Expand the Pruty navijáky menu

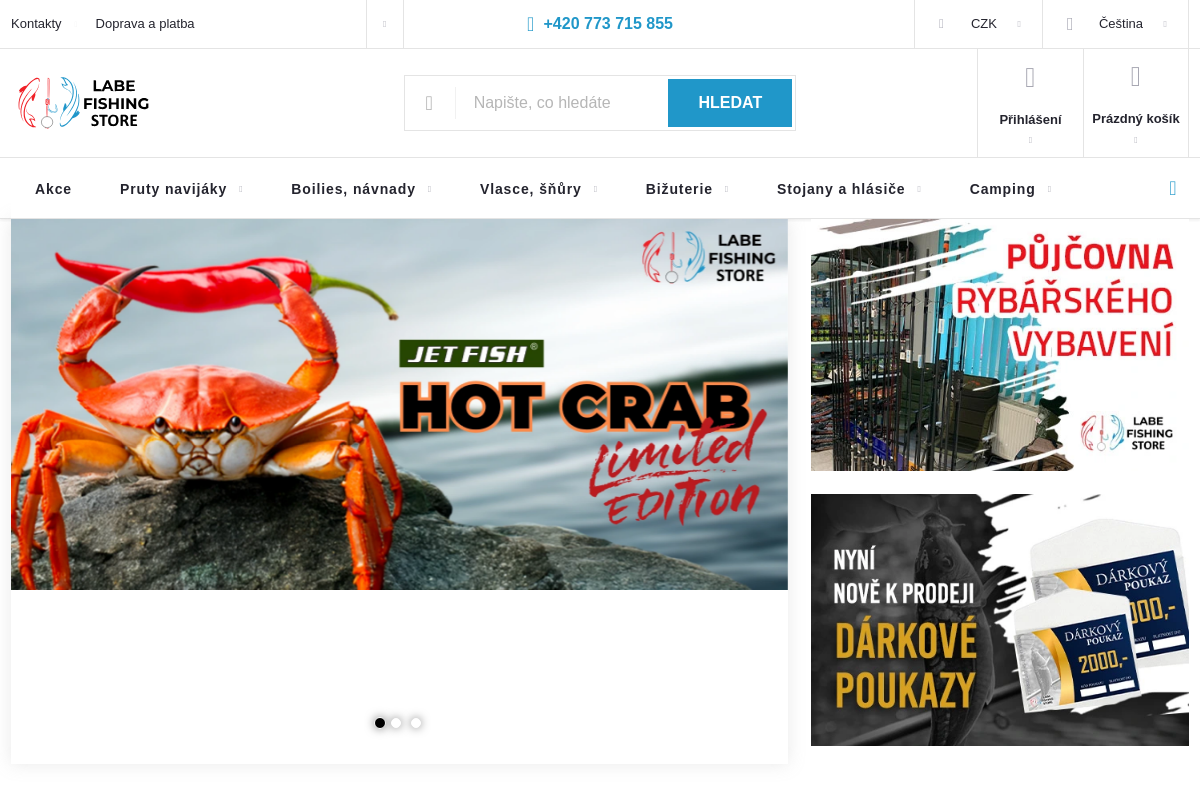(173, 189)
